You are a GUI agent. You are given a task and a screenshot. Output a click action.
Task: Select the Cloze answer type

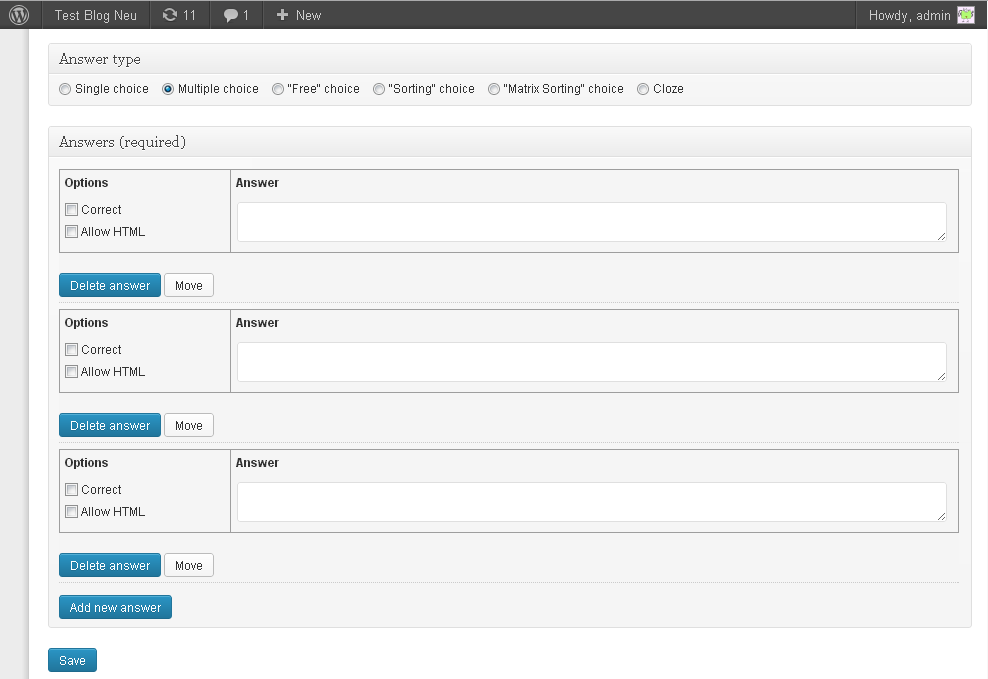(x=643, y=89)
